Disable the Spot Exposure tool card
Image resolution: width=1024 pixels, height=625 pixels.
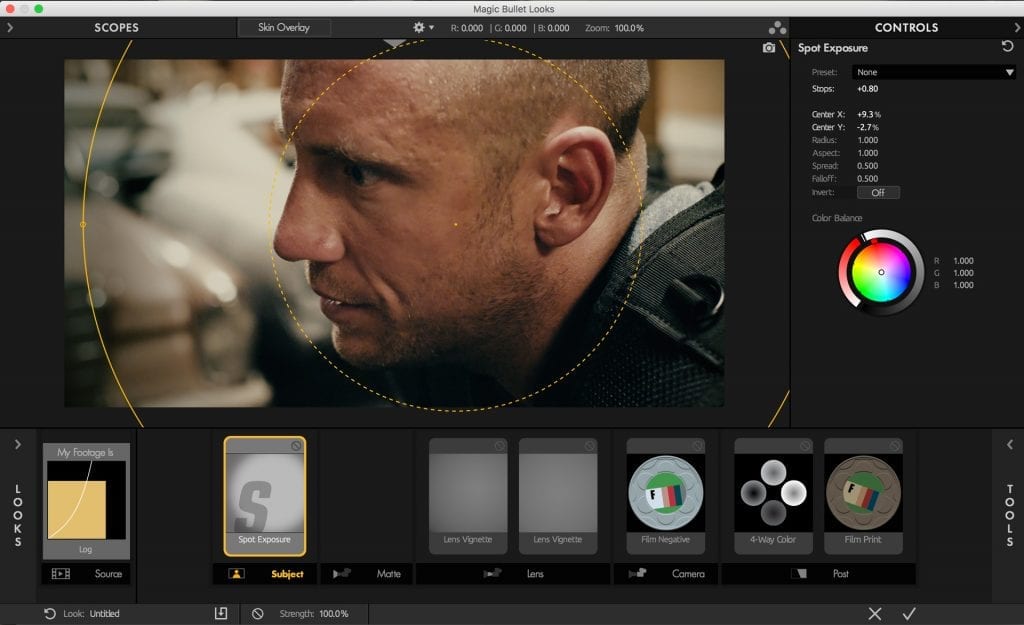click(x=296, y=446)
